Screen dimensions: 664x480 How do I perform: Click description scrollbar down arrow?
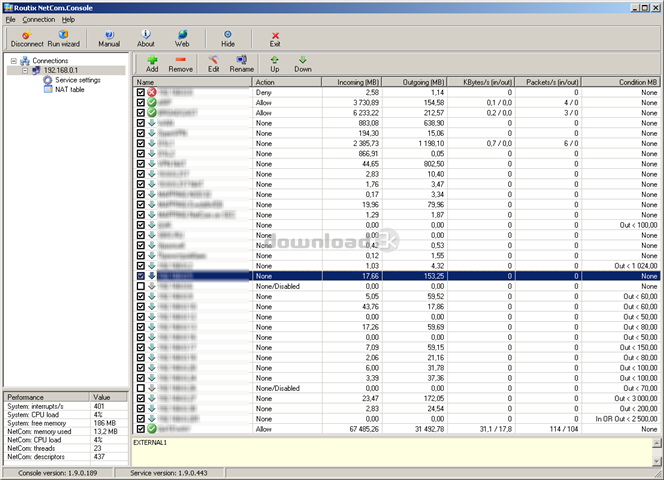click(656, 461)
